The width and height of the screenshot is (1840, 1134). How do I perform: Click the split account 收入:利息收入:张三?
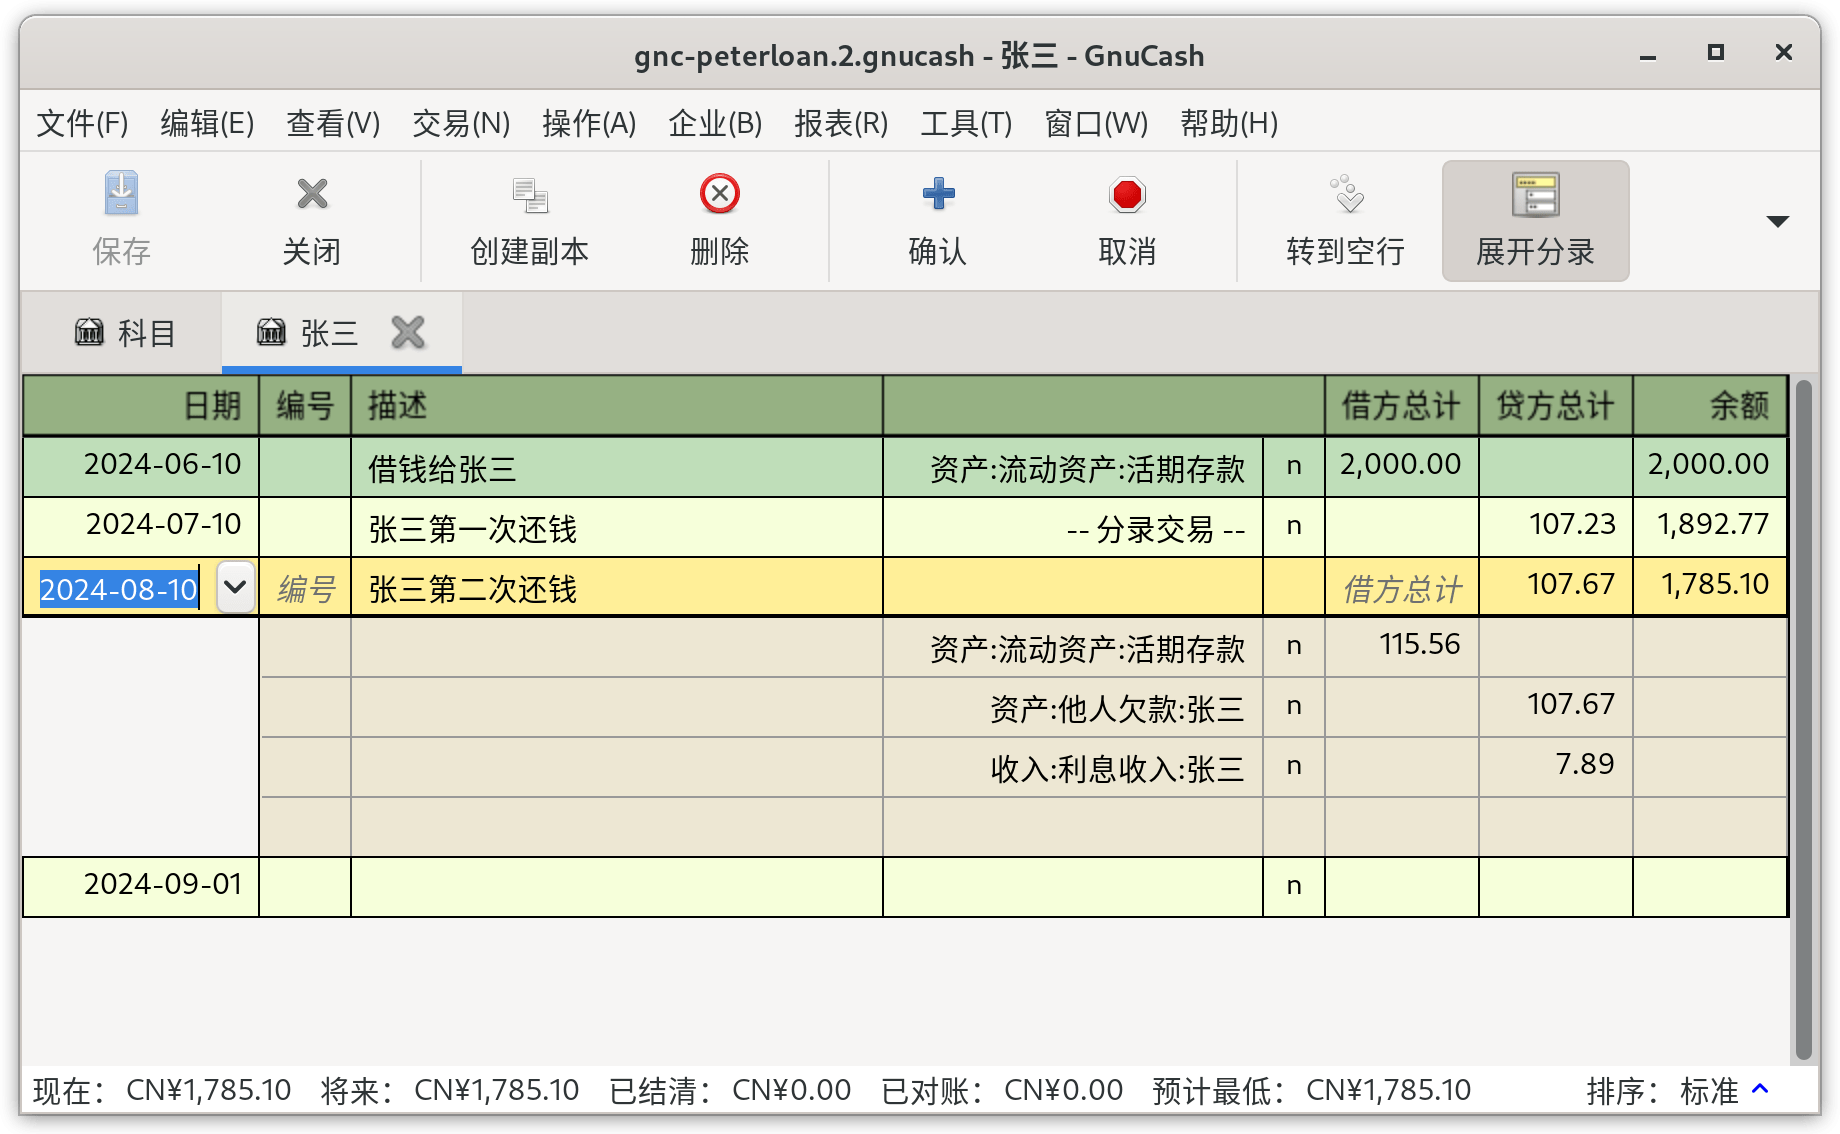[1073, 768]
